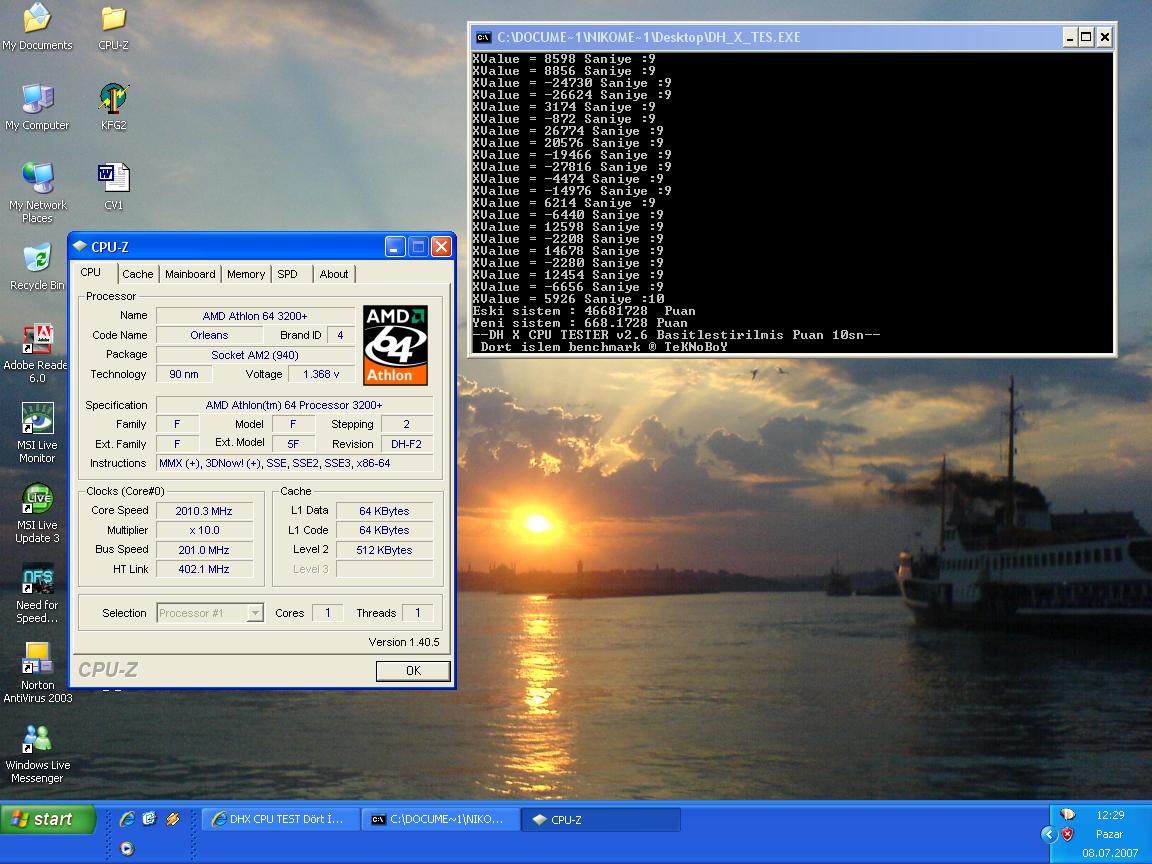1152x864 pixels.
Task: Click the Ext. Model value 5F
Action: [x=293, y=444]
